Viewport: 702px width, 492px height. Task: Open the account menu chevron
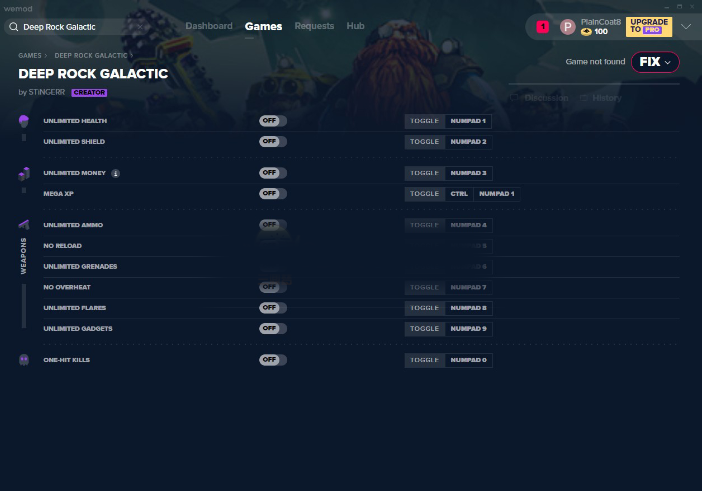pos(686,27)
